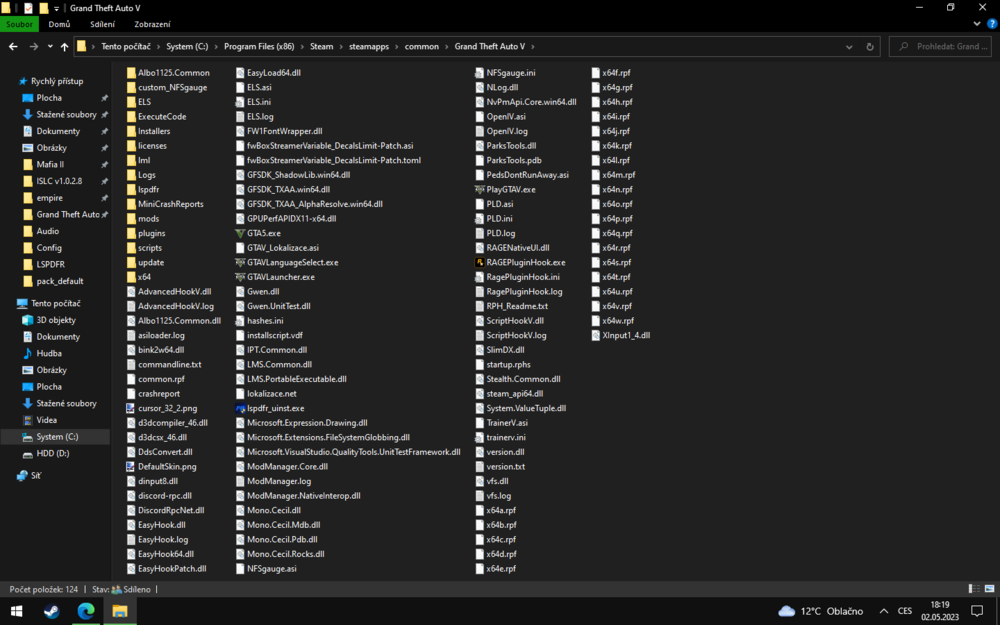Select Síť in the navigation pane
This screenshot has height=625, width=1000.
pos(36,475)
